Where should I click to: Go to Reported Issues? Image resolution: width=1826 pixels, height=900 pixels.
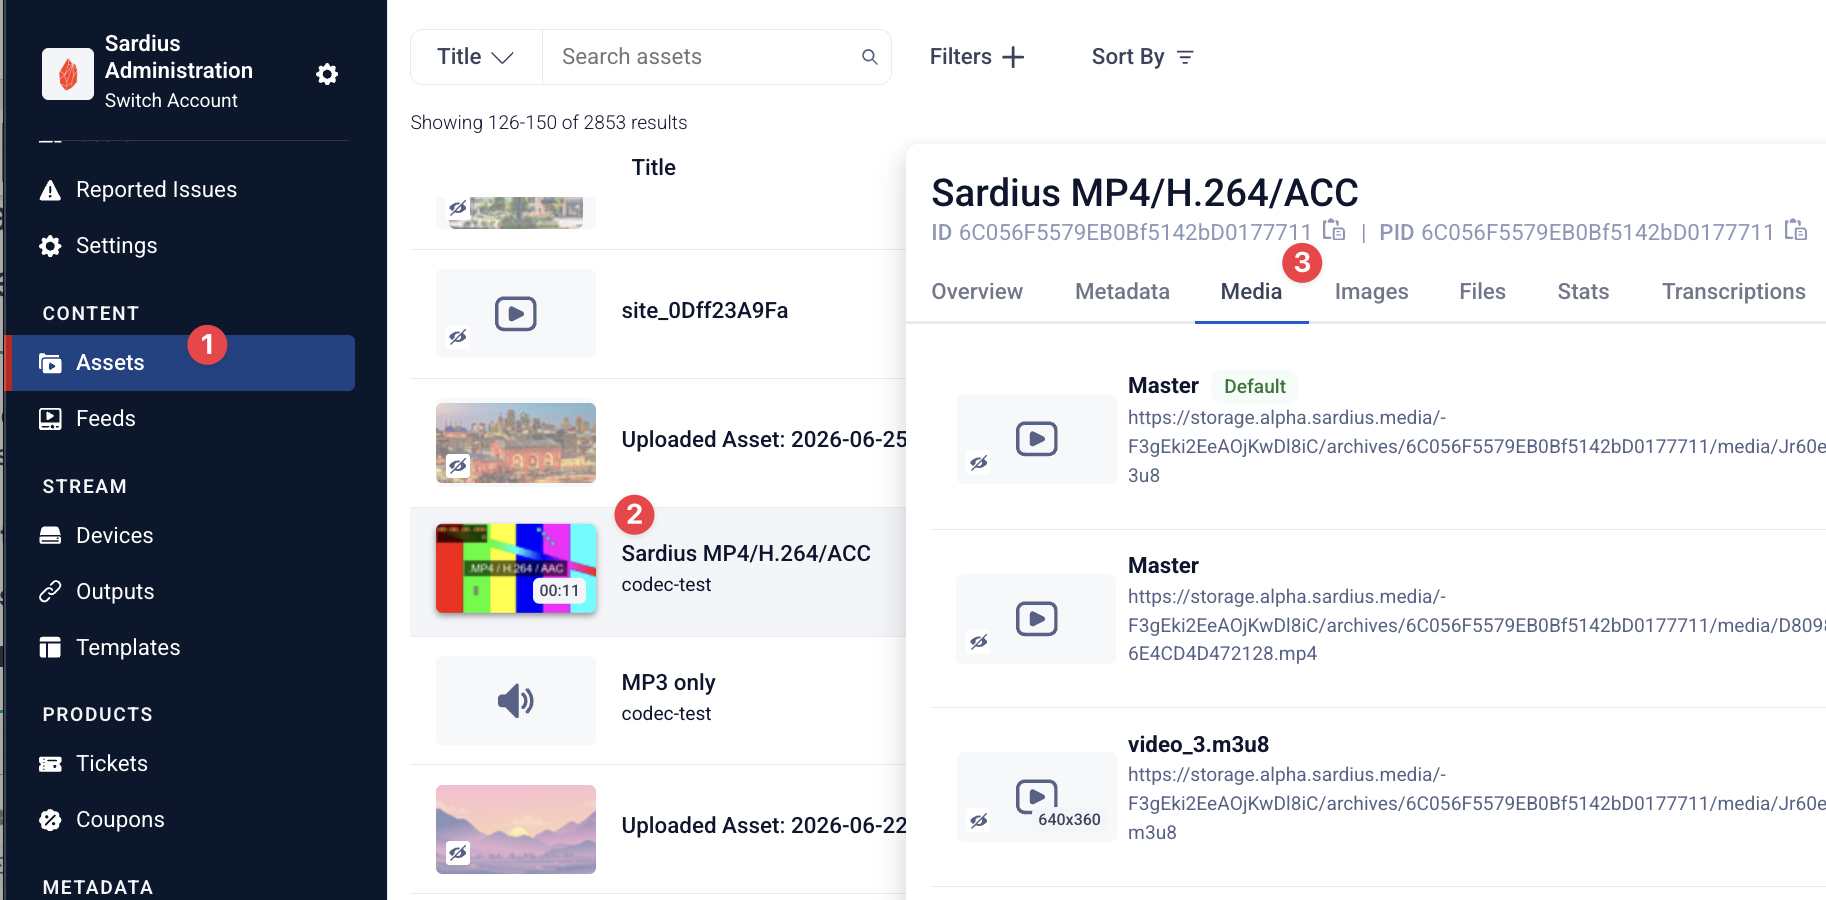pos(180,190)
